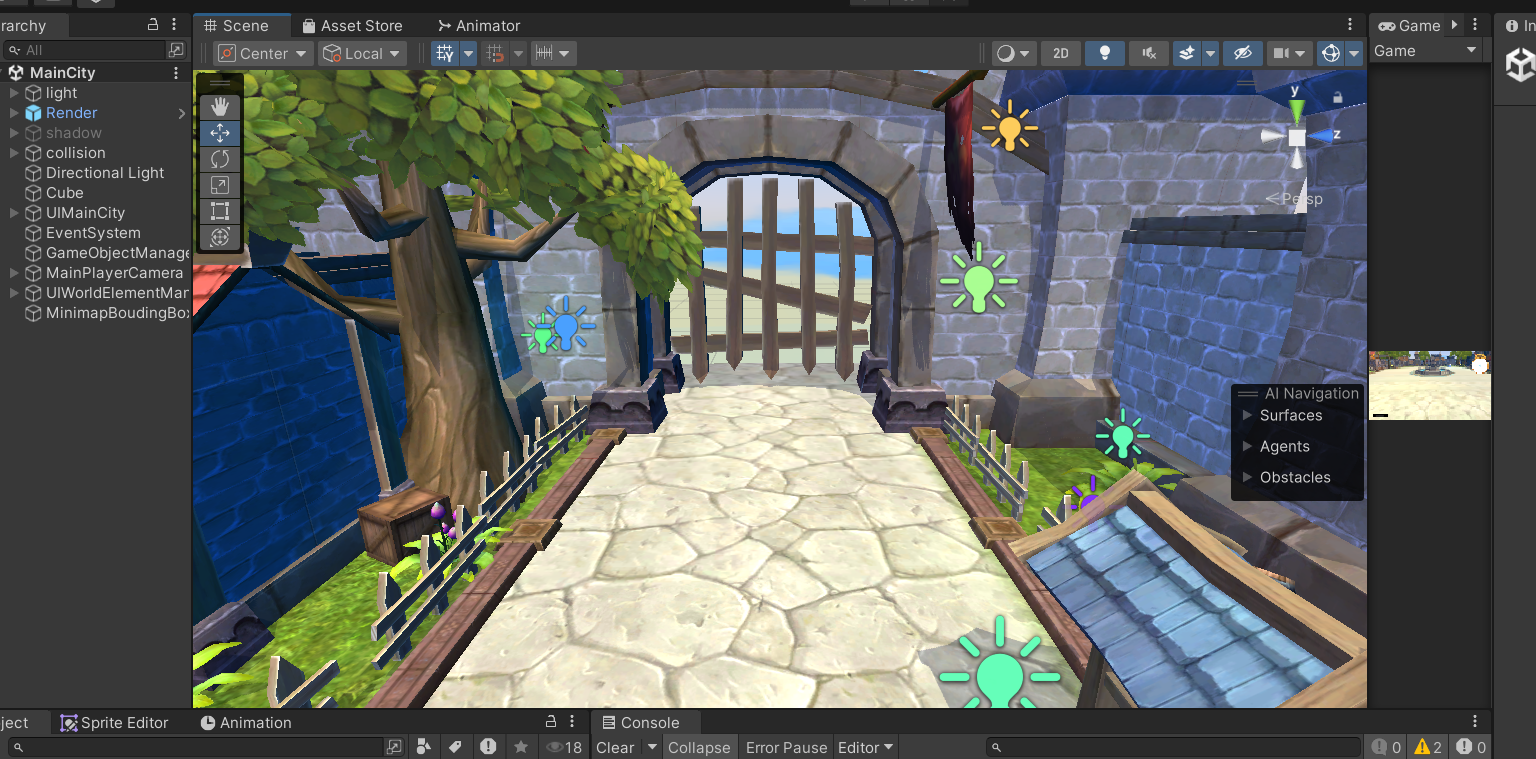The height and width of the screenshot is (759, 1536).
Task: Click the favorites star in Project panel
Action: click(521, 747)
